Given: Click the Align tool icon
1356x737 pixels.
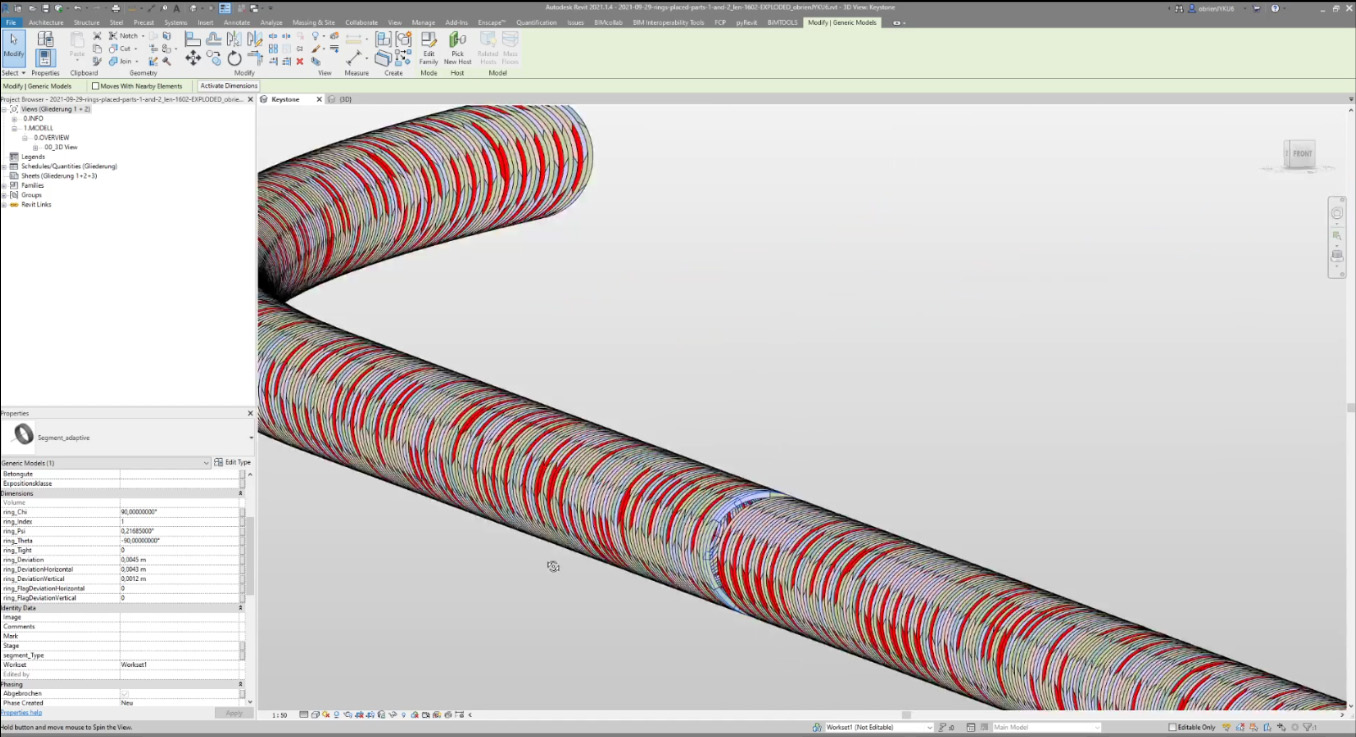Looking at the screenshot, I should [193, 38].
